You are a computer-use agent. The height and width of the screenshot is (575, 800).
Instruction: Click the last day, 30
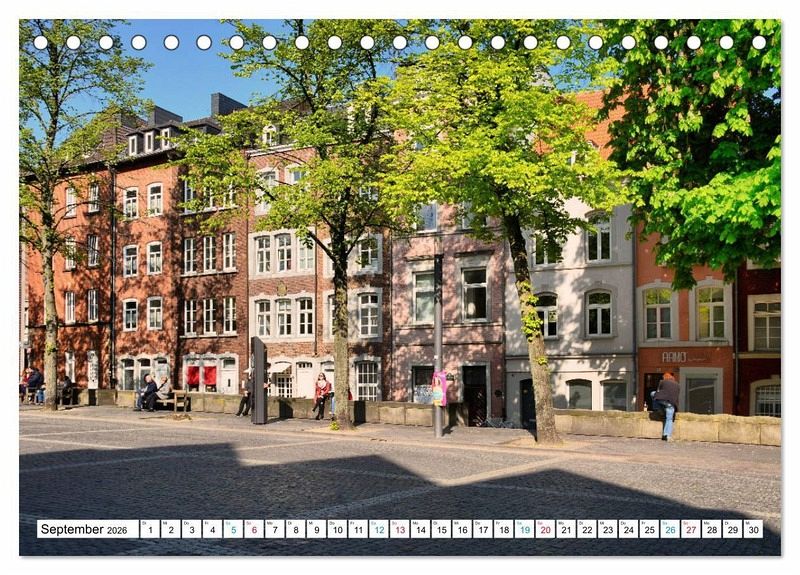tap(753, 529)
